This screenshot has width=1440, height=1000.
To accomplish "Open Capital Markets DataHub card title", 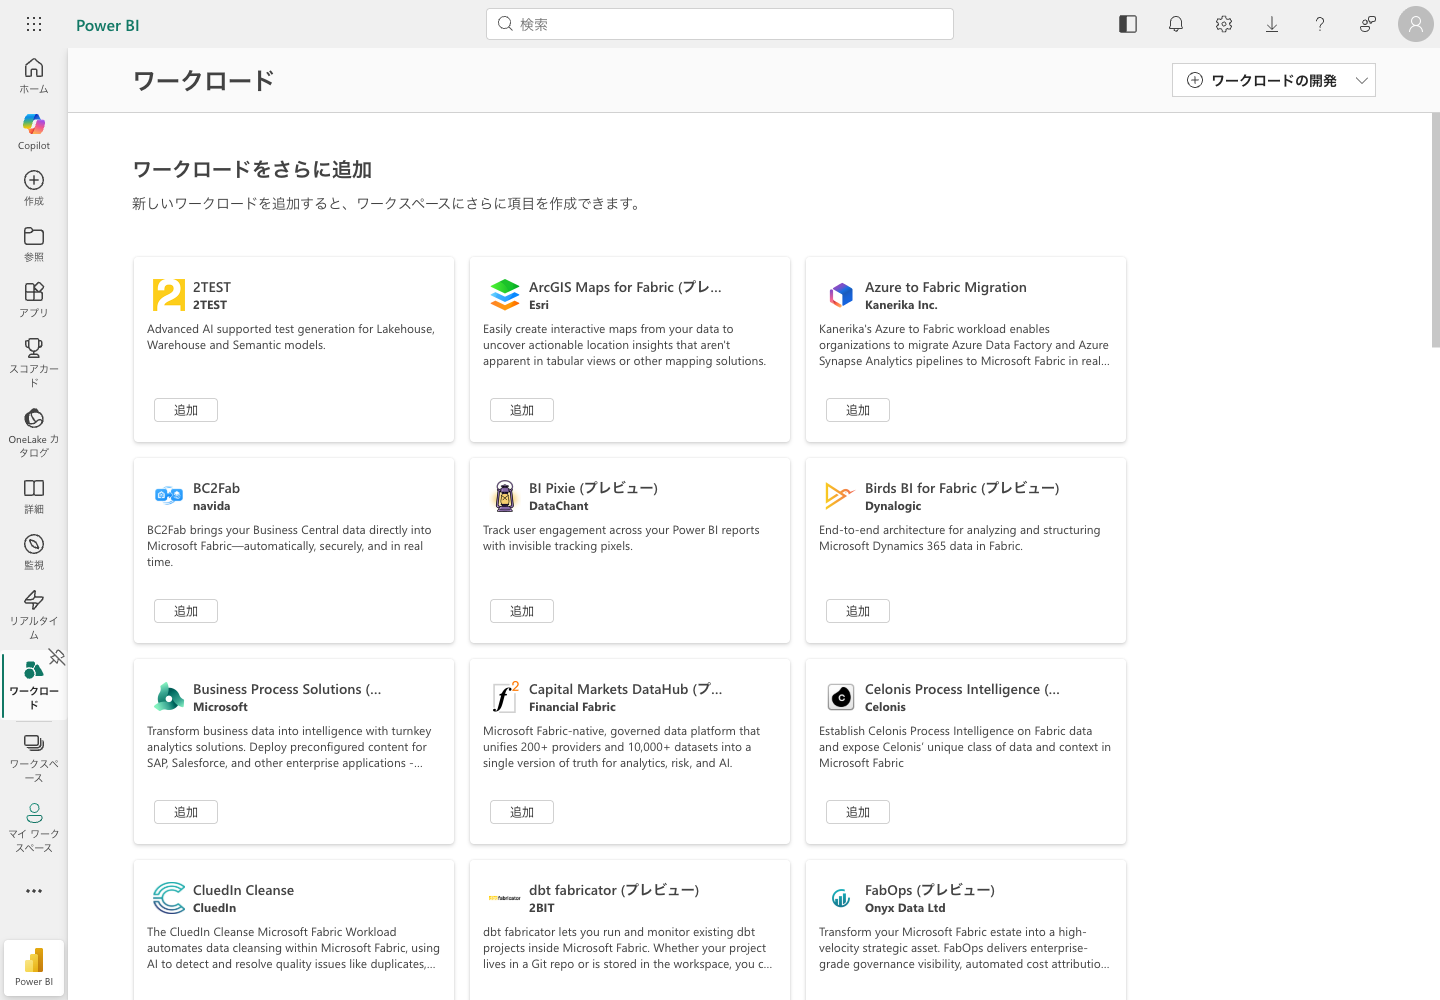I will pyautogui.click(x=625, y=689).
